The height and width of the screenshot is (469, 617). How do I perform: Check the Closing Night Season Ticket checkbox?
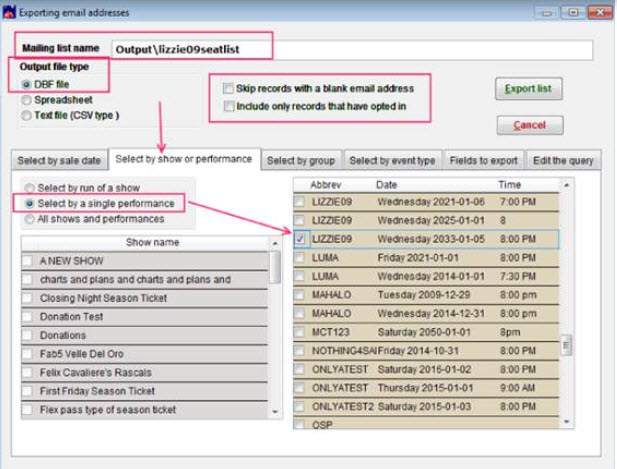28,298
